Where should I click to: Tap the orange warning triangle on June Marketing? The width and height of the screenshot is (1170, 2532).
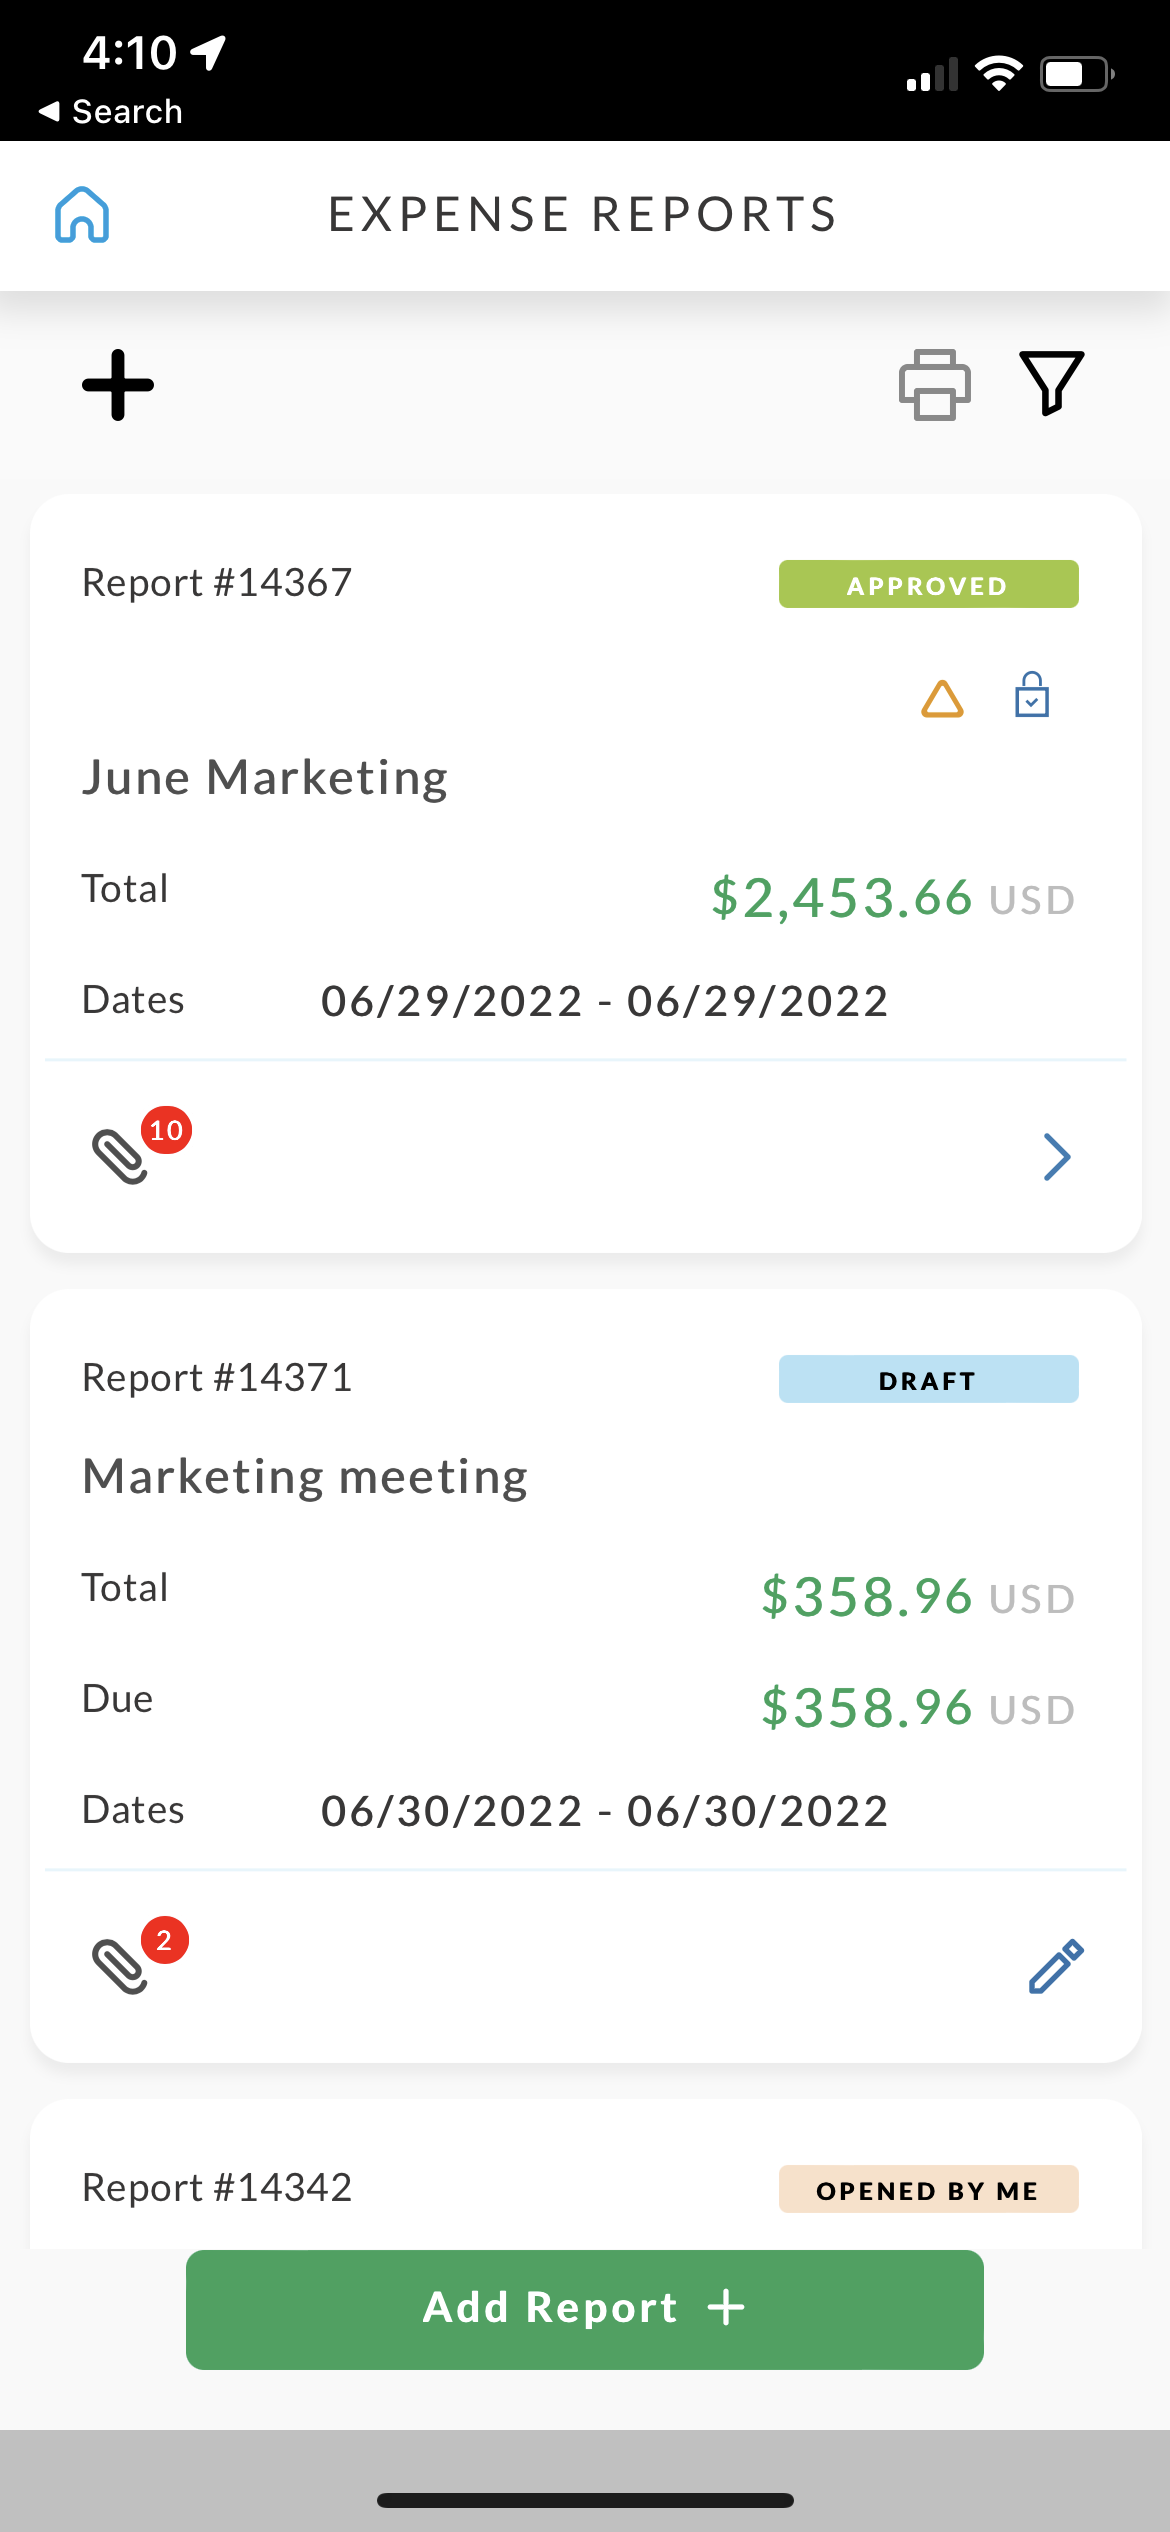pos(942,698)
